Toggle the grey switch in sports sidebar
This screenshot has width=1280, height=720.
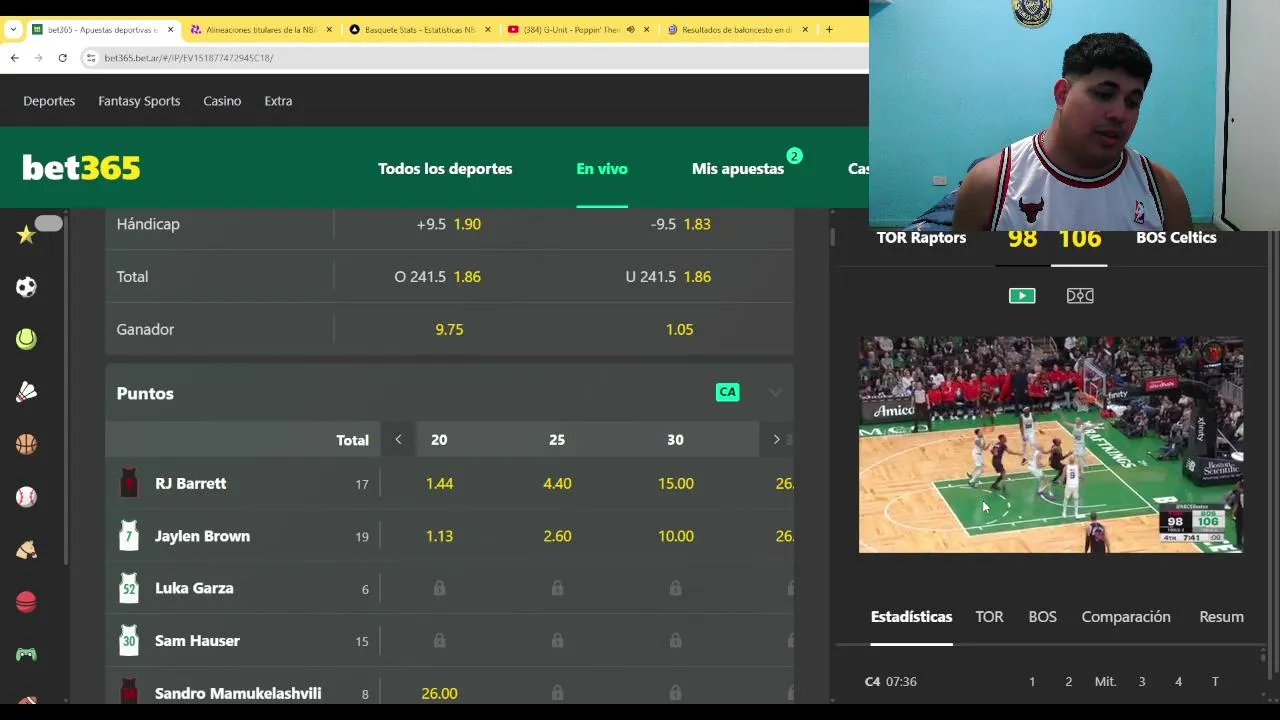click(48, 223)
